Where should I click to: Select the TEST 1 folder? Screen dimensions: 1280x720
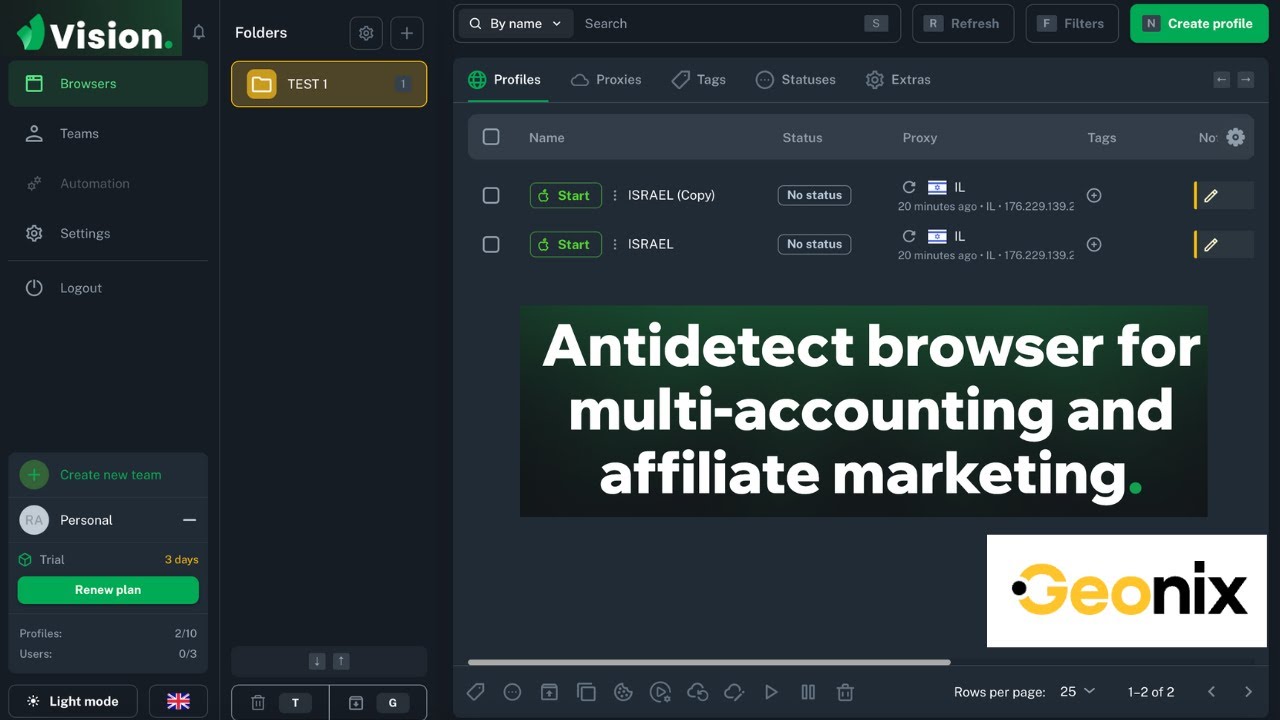coord(329,84)
